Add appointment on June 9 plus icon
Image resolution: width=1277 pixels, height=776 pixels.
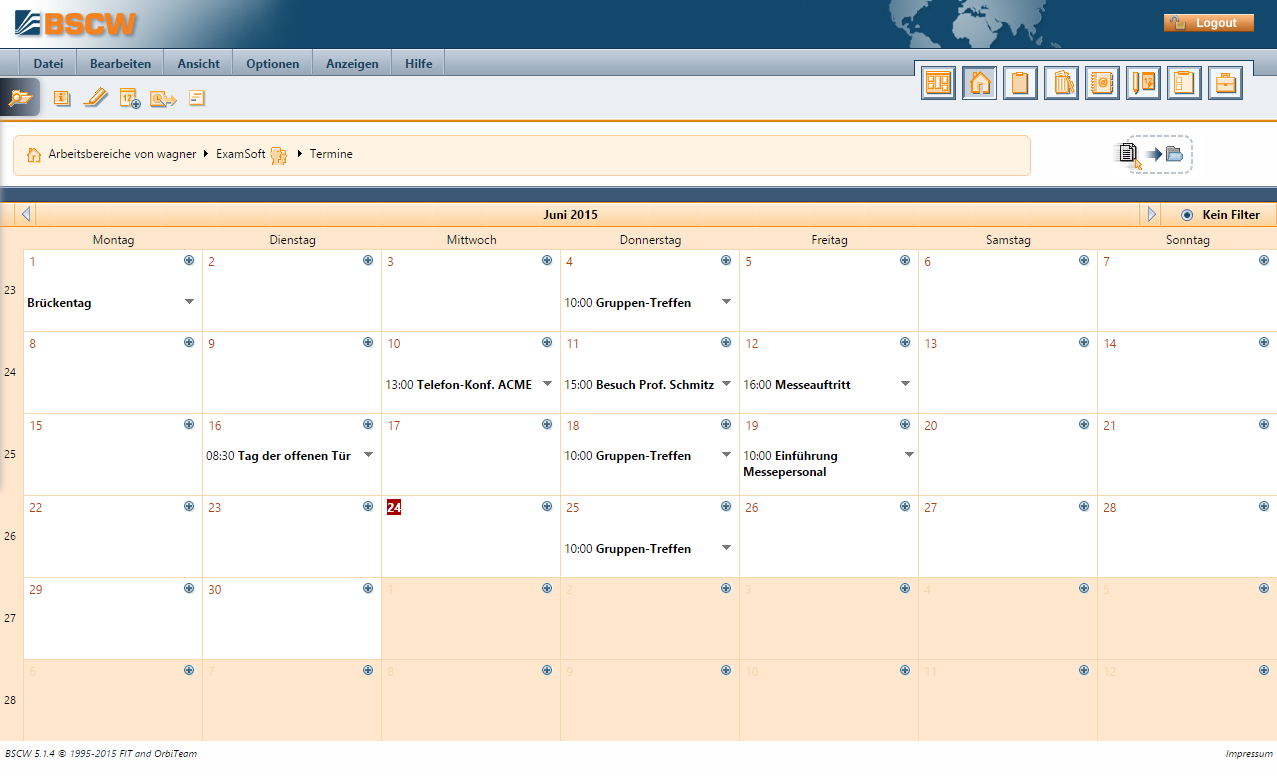368,342
